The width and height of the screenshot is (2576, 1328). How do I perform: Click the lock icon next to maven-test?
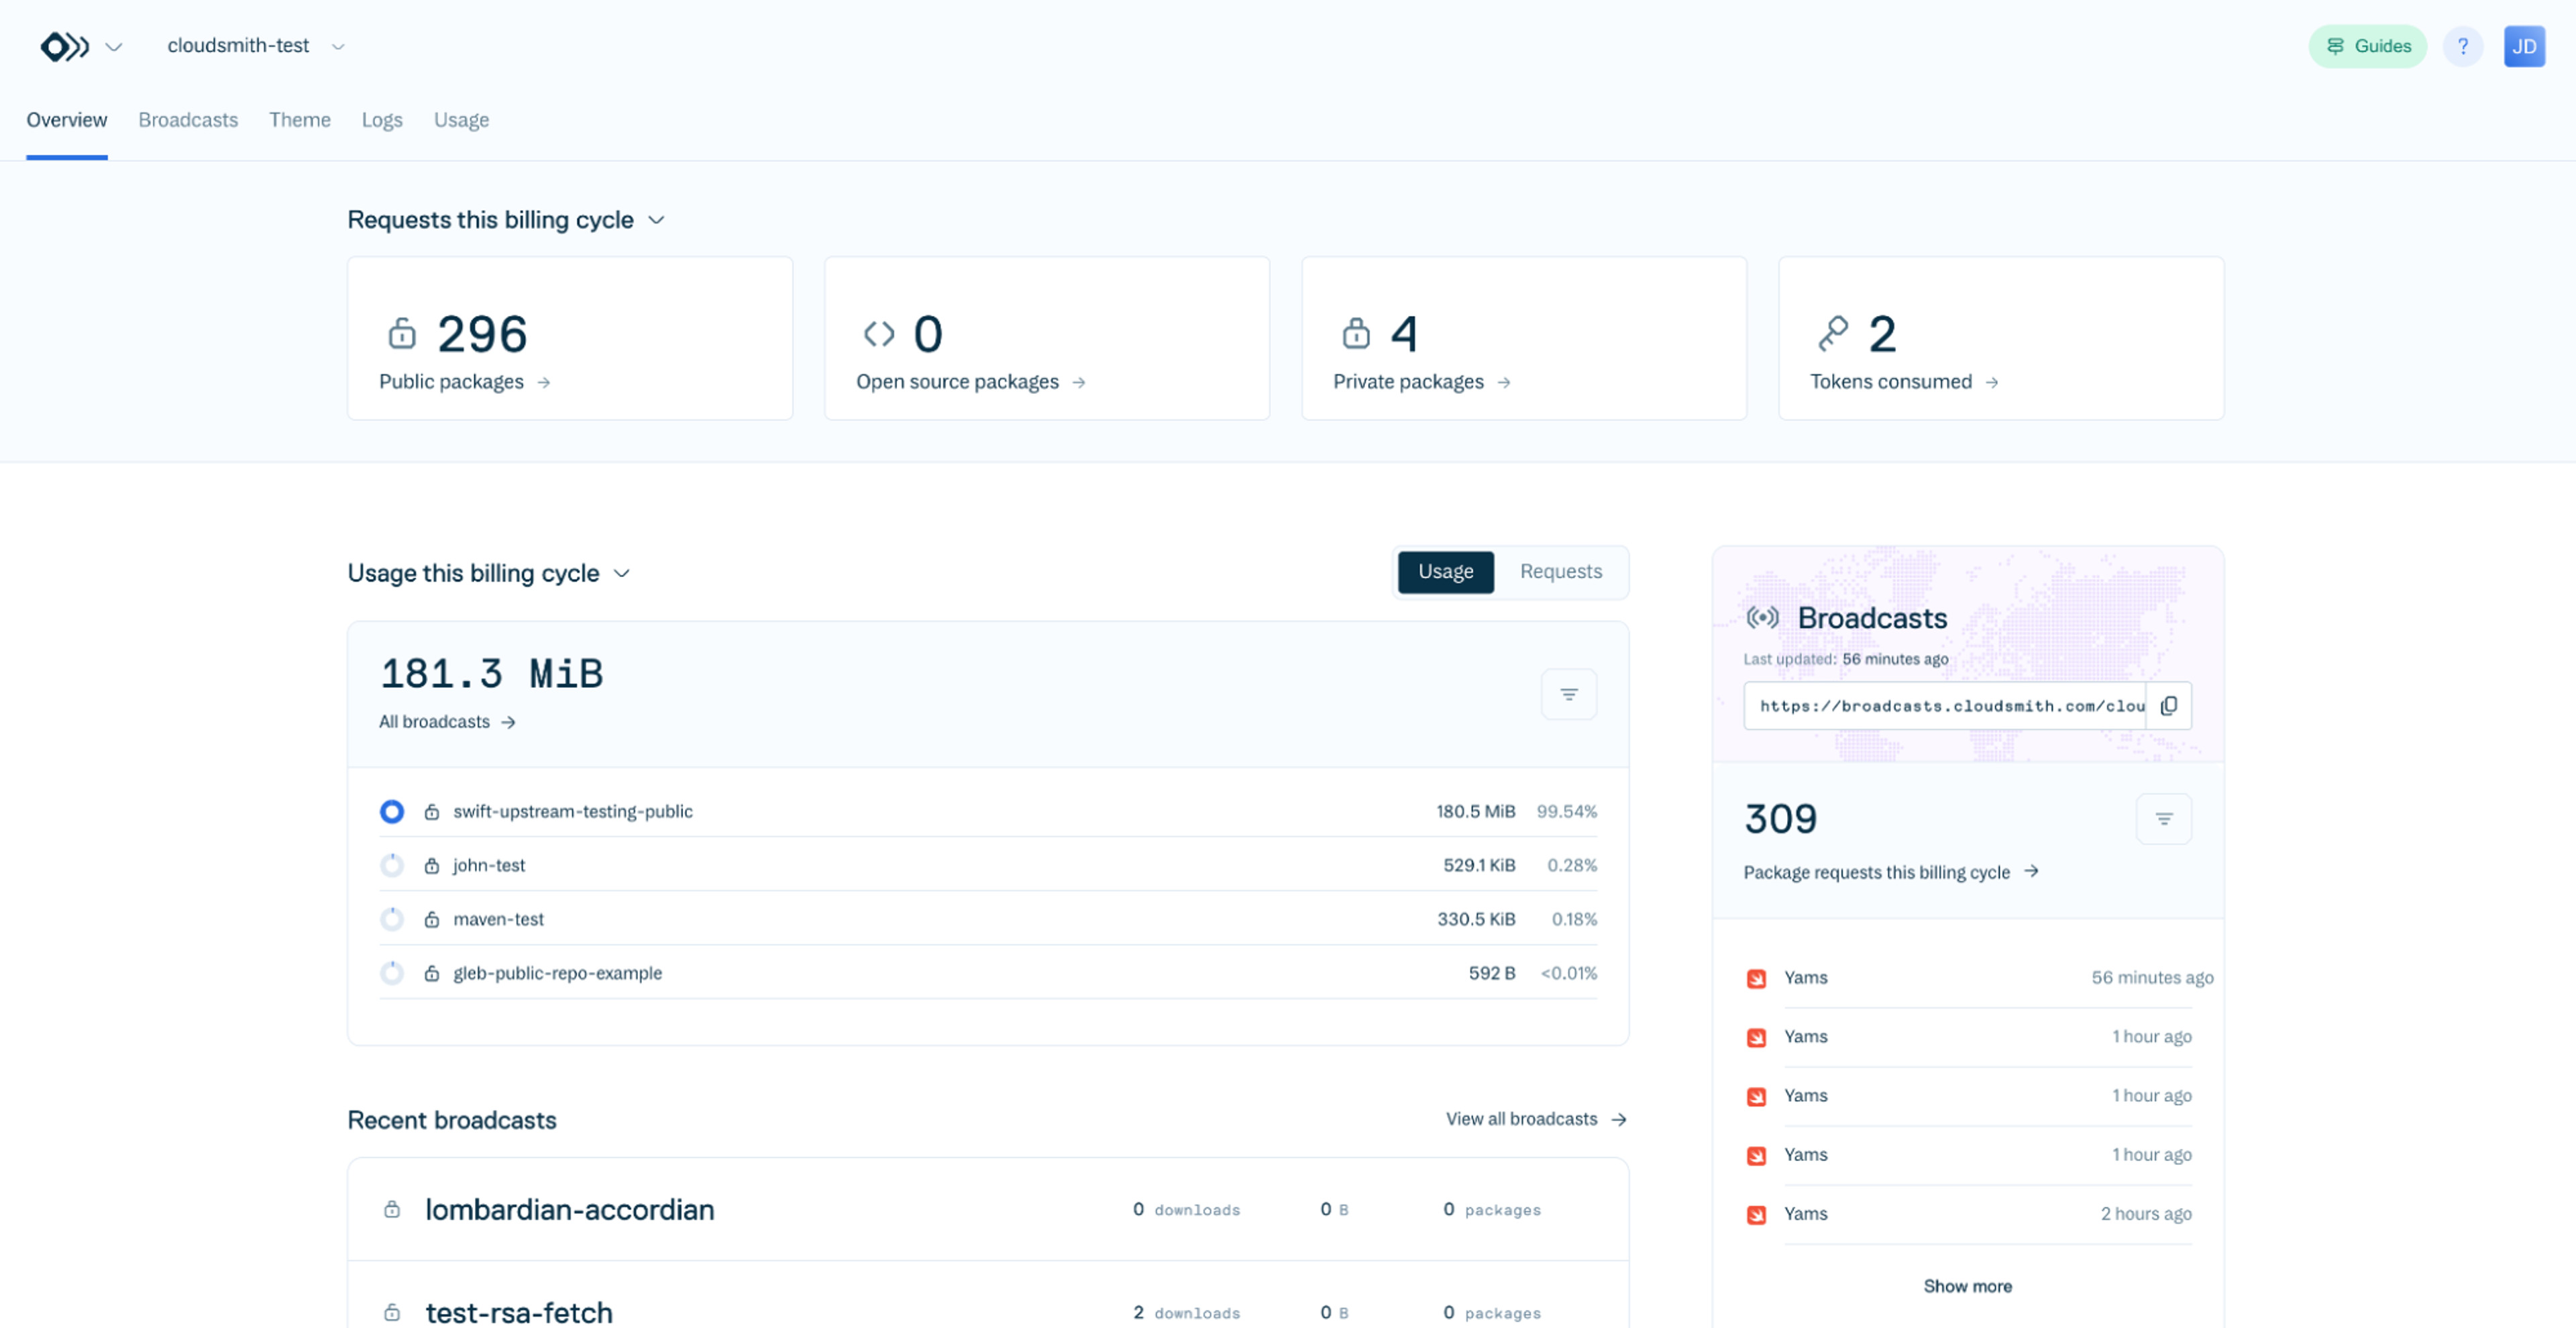pyautogui.click(x=432, y=920)
